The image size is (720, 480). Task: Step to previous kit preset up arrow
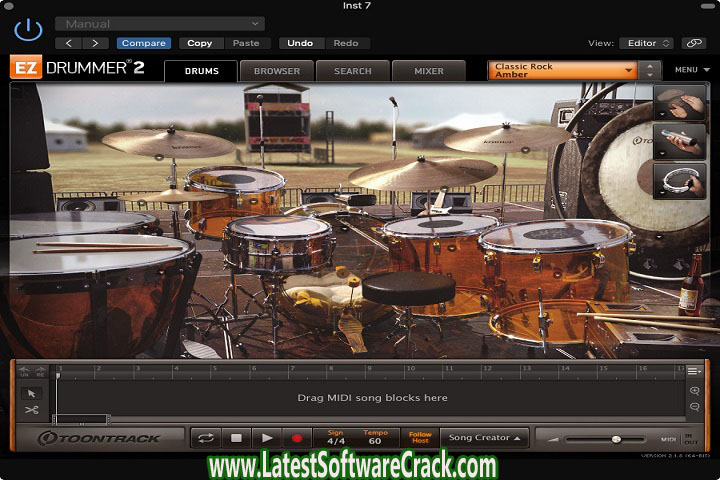click(650, 66)
